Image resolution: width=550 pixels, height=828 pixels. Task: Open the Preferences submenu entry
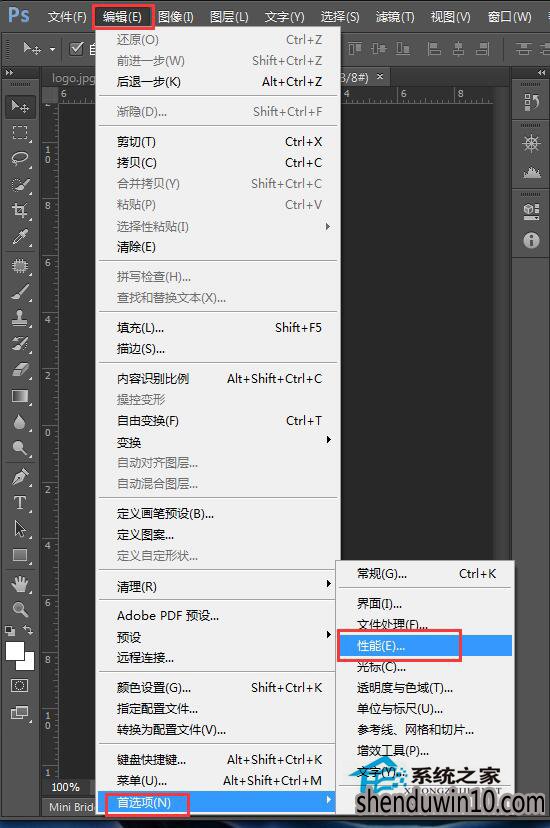[x=217, y=802]
